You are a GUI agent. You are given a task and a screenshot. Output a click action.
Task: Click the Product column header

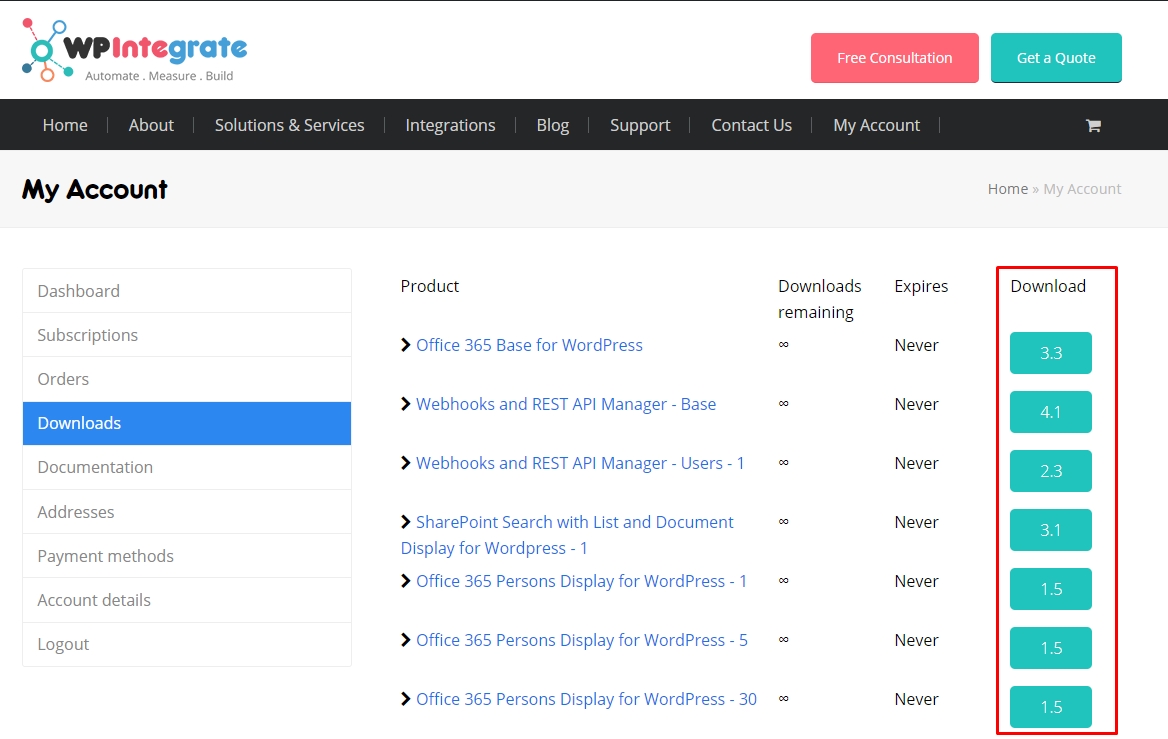click(429, 286)
